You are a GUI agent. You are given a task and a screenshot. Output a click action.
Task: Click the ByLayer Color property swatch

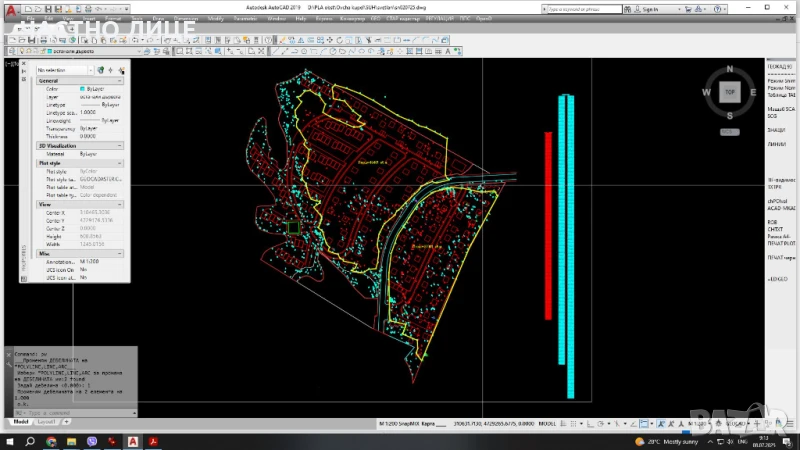[x=84, y=88]
